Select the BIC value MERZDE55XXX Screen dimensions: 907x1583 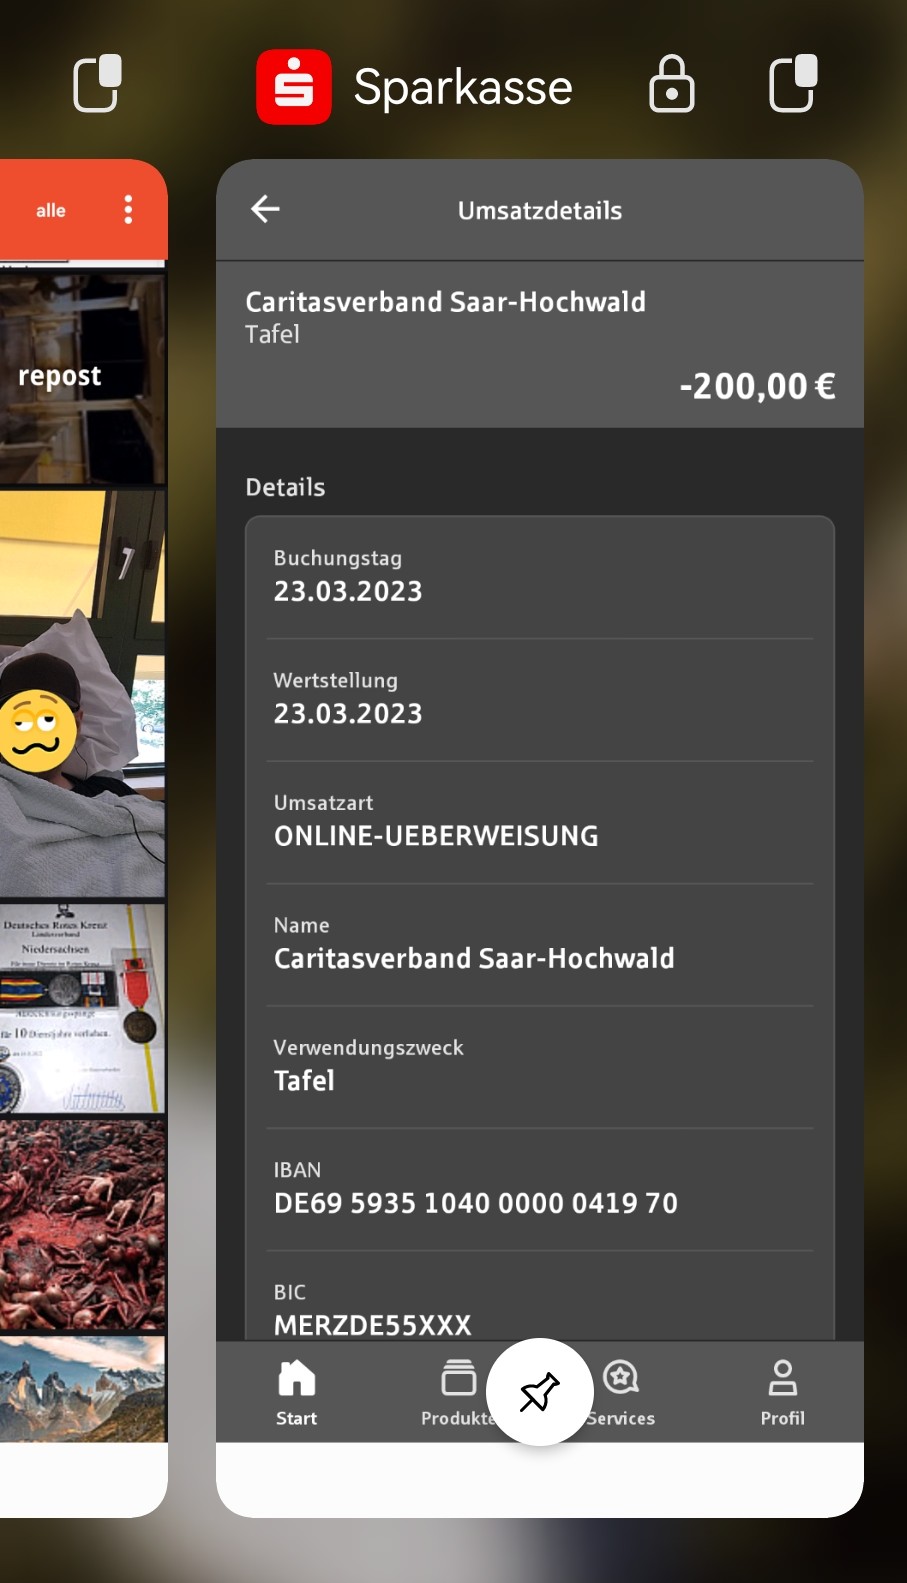point(373,1325)
